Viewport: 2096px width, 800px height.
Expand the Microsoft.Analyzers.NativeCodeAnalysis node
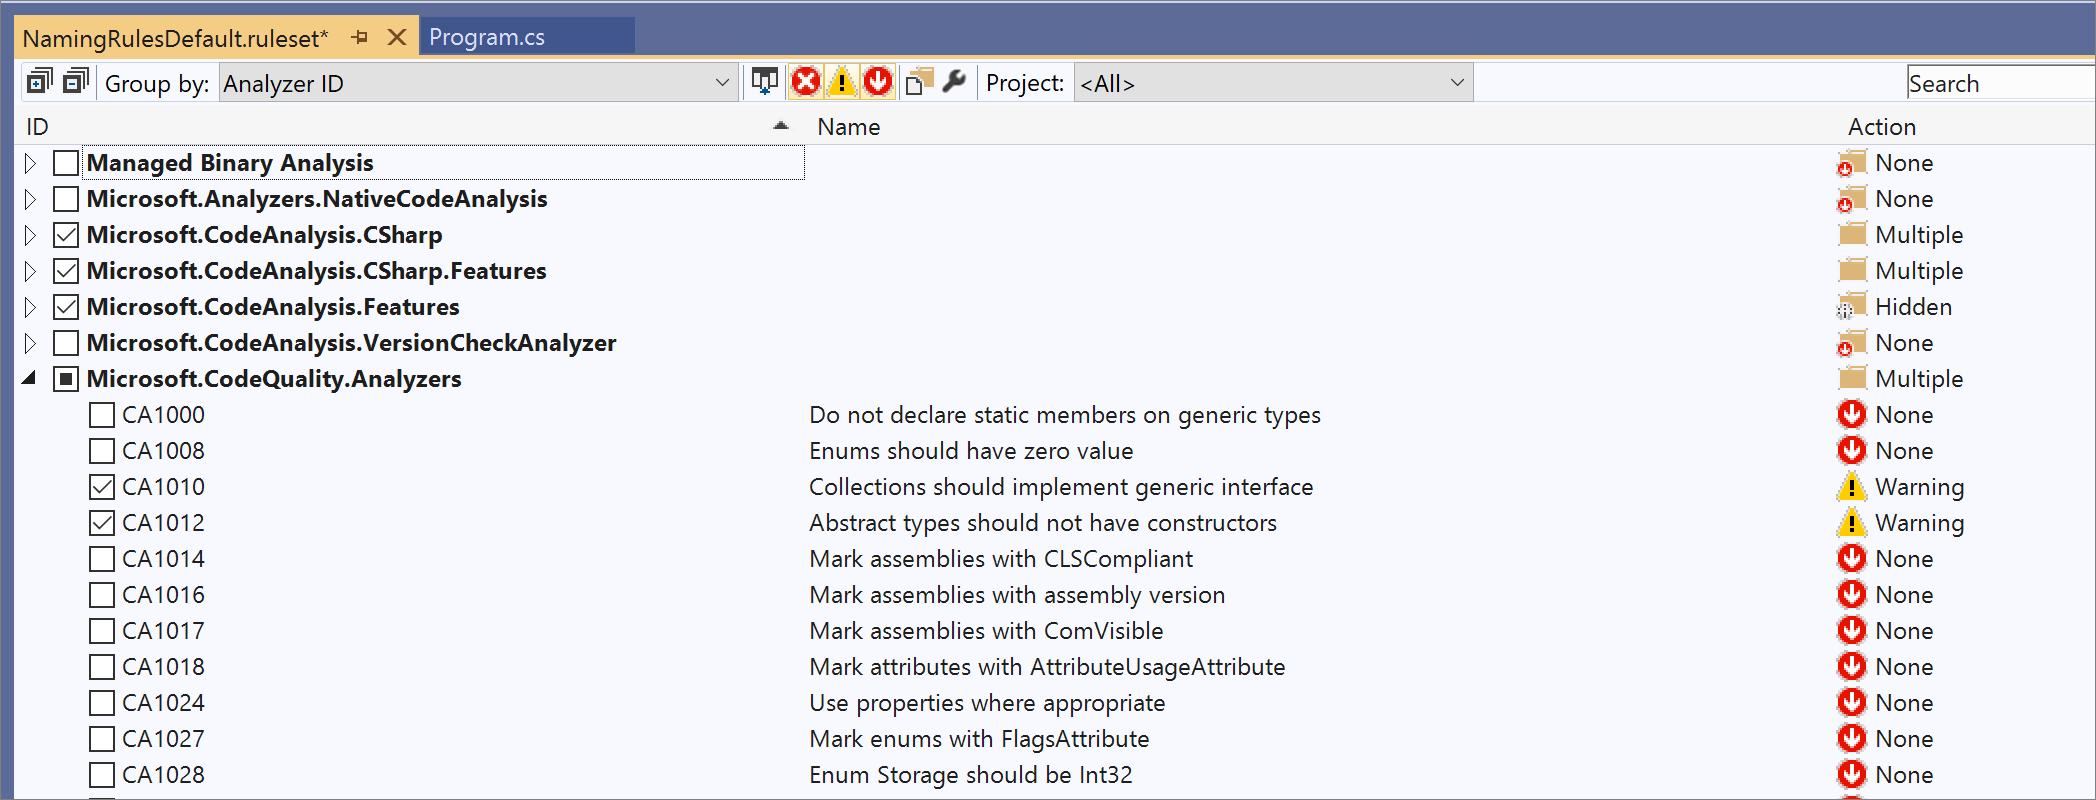(30, 199)
